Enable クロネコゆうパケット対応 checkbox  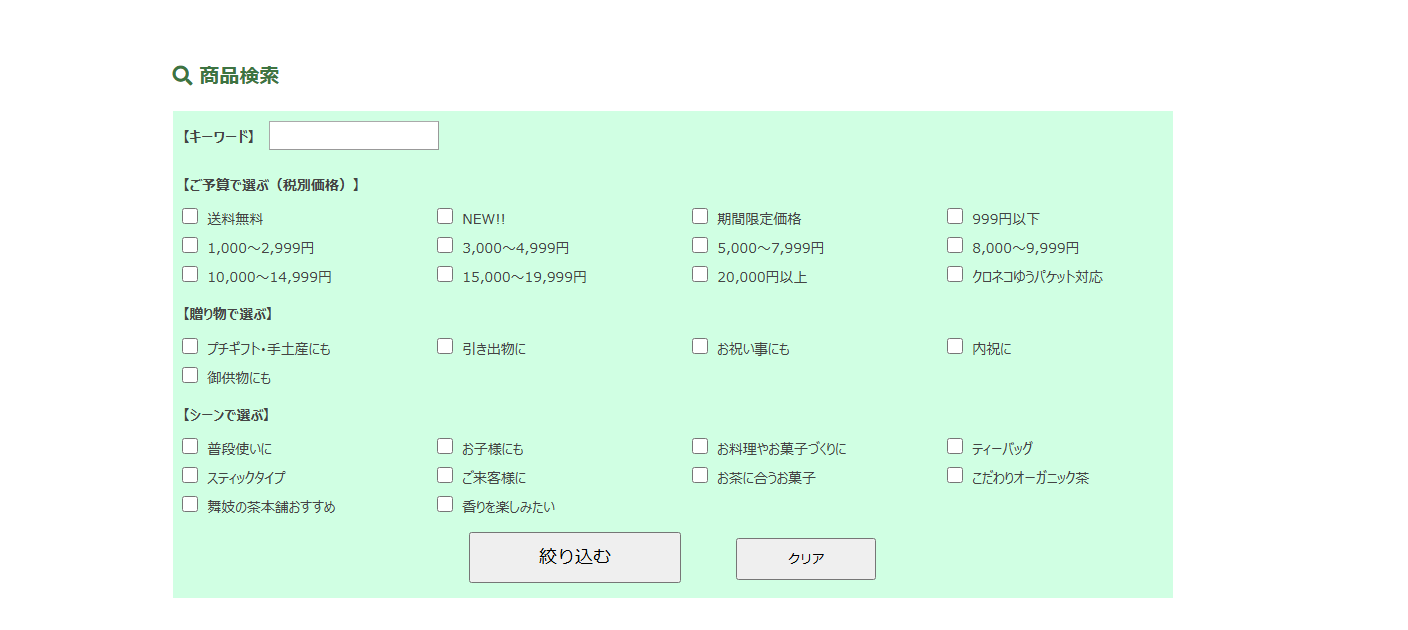click(955, 274)
